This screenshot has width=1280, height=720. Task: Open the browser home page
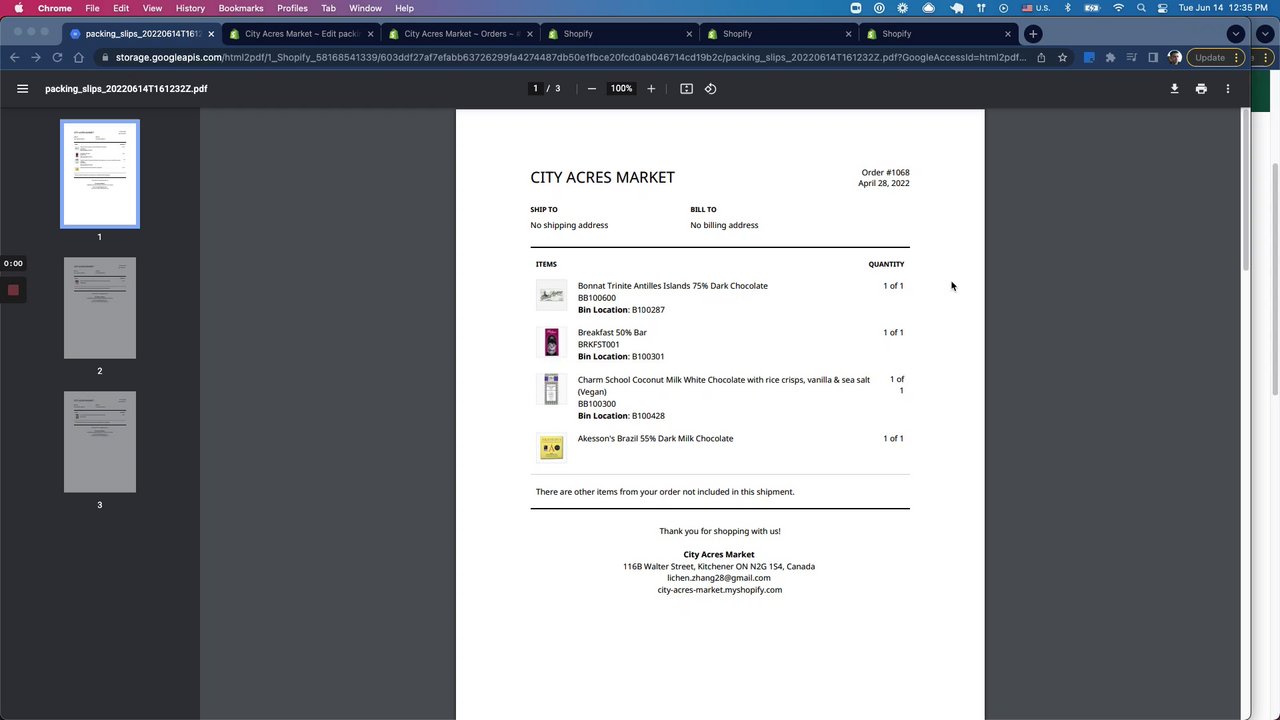[x=79, y=58]
